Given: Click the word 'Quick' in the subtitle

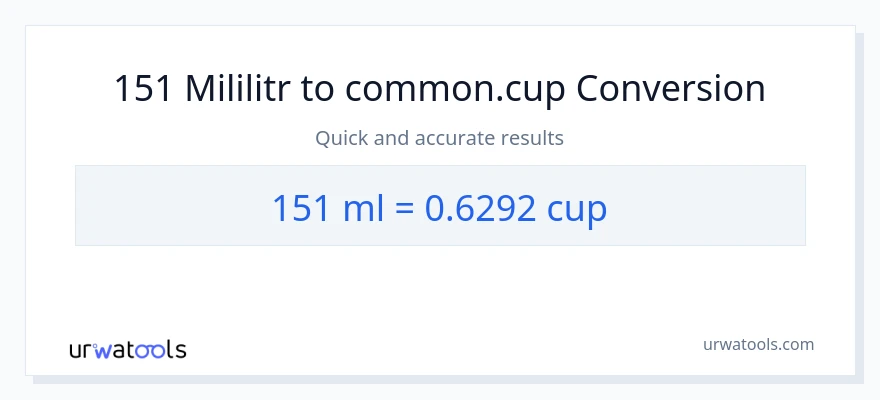Looking at the screenshot, I should pyautogui.click(x=343, y=138).
